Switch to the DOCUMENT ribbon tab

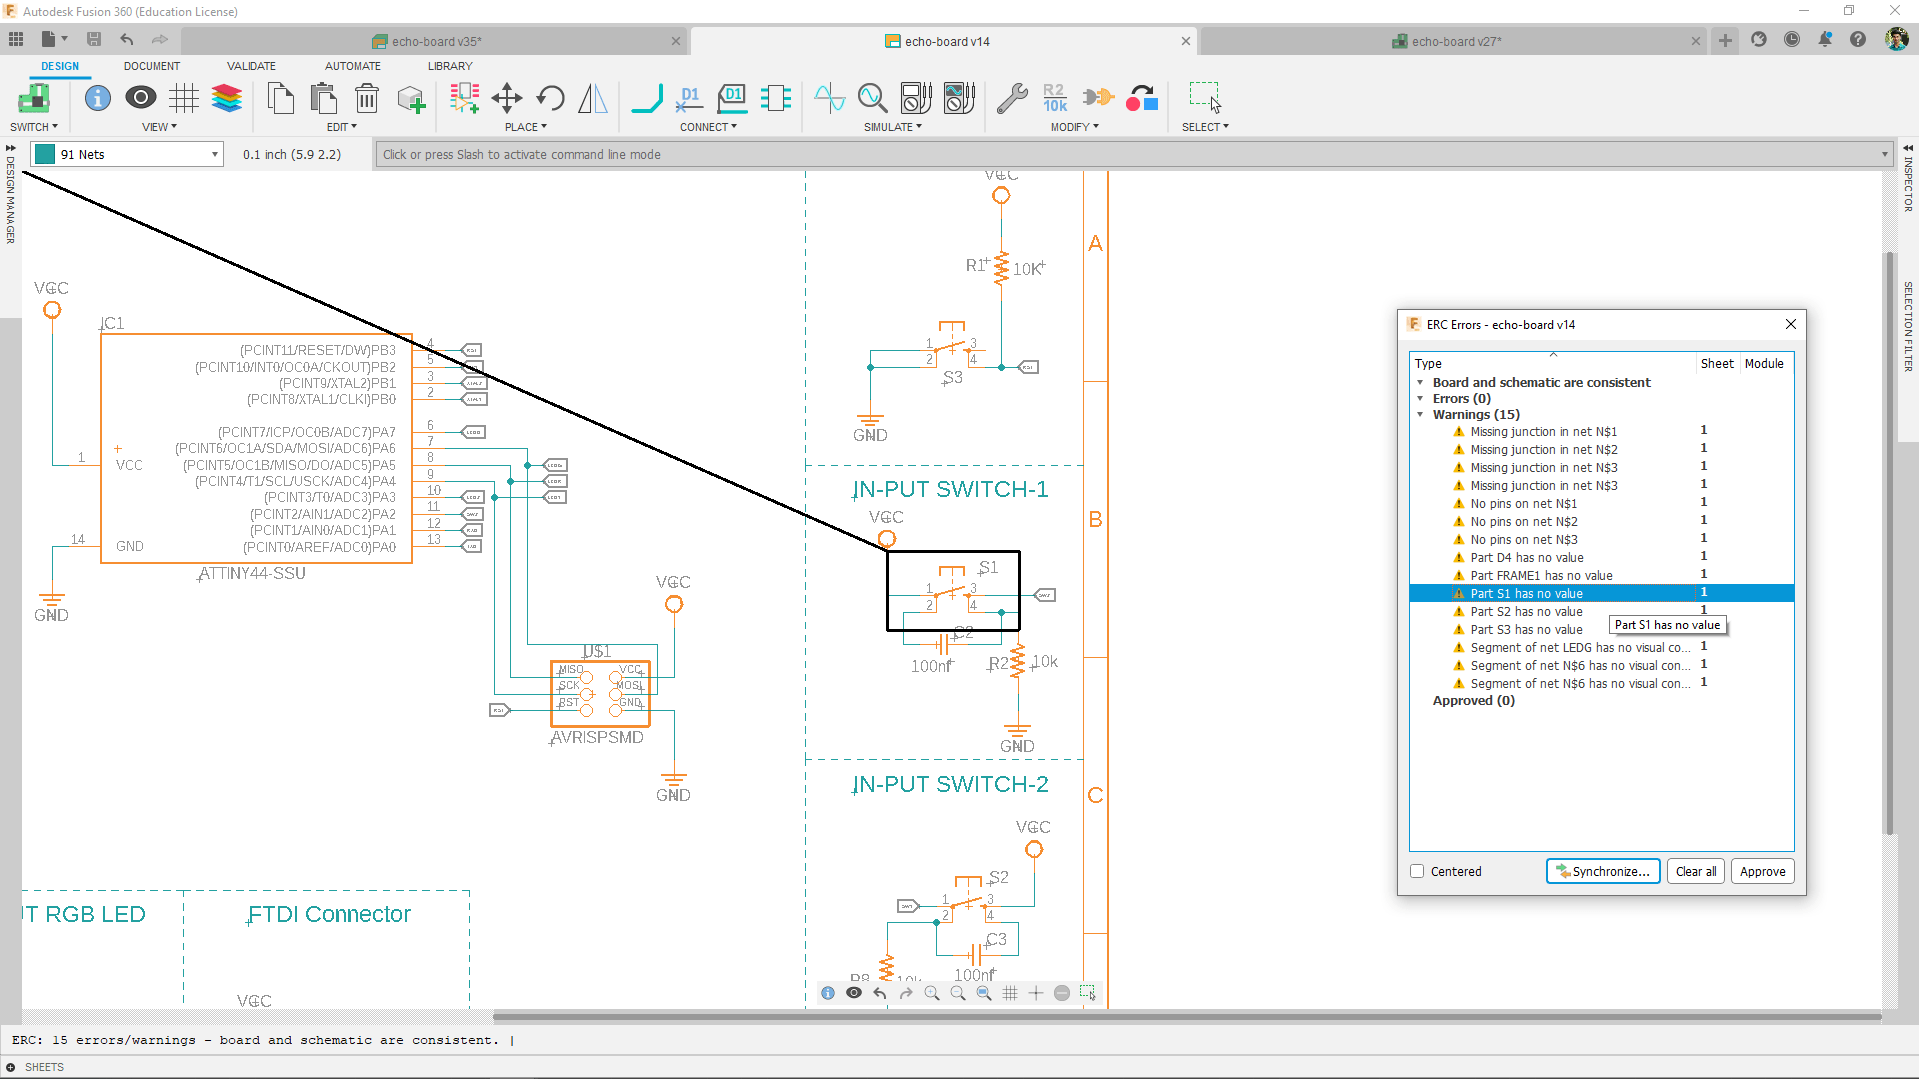(152, 66)
